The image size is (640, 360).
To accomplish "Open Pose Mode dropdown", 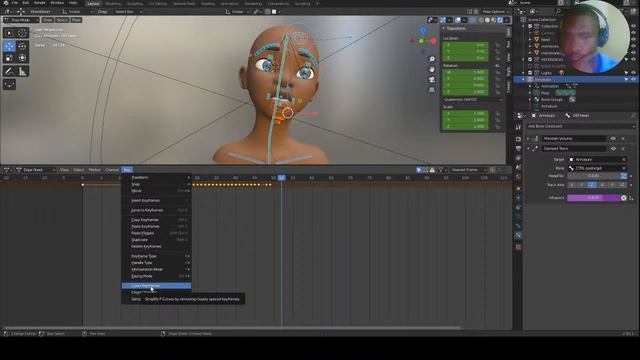I will click(21, 20).
